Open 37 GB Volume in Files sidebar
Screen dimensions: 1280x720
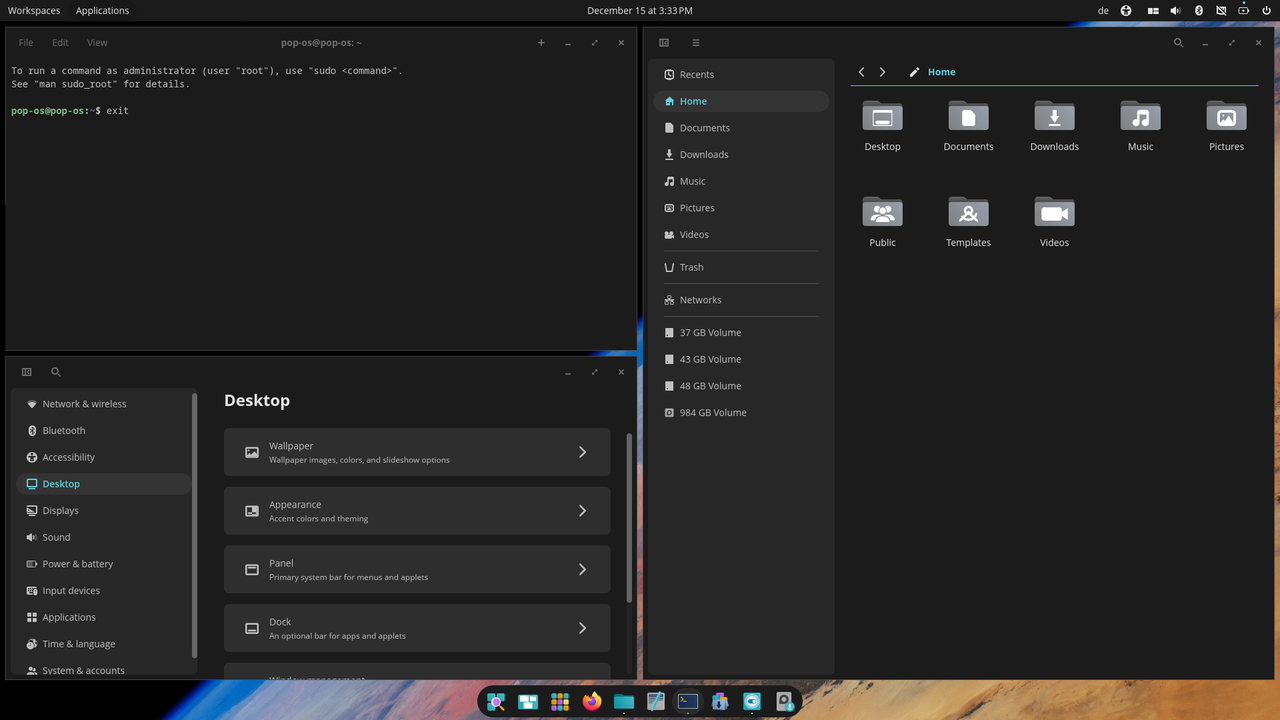[741, 332]
